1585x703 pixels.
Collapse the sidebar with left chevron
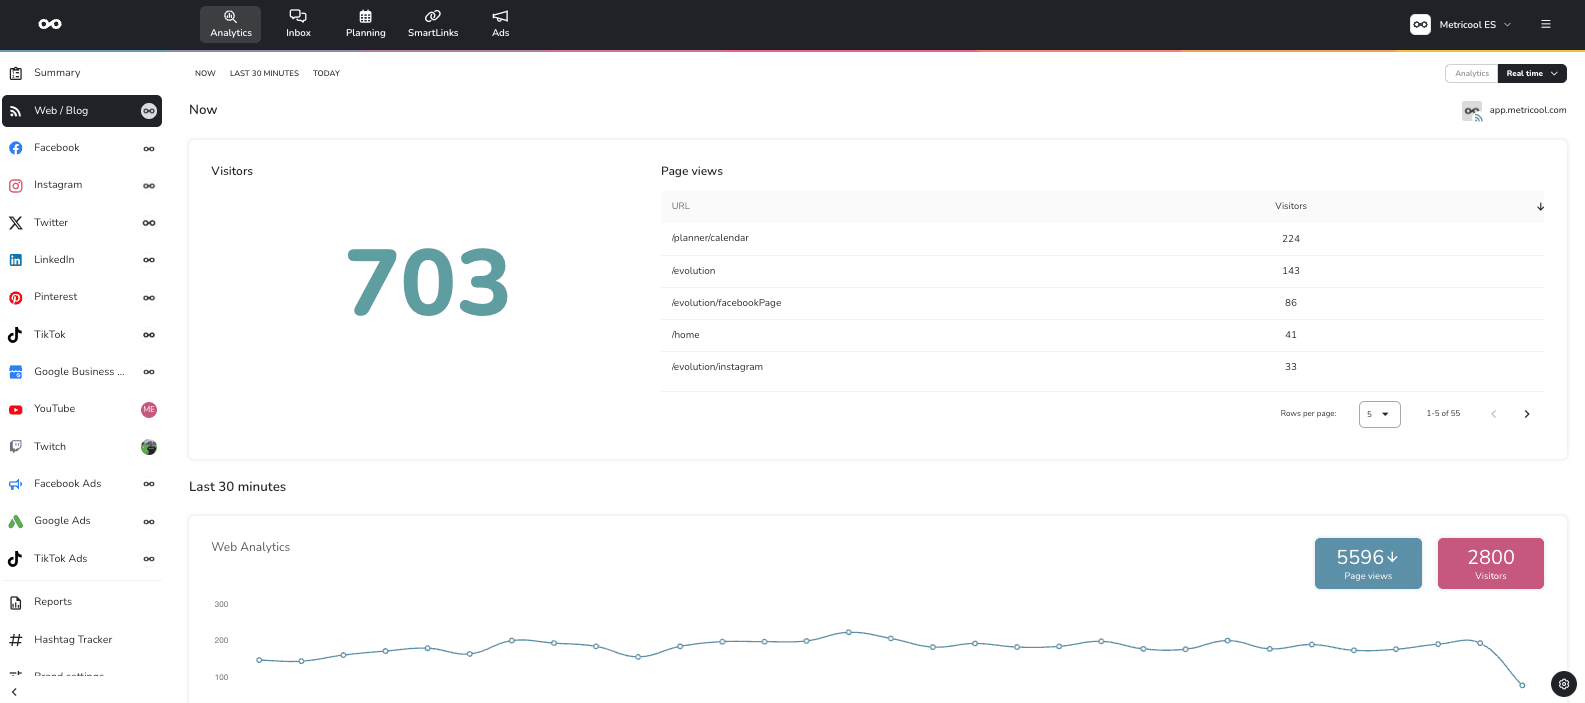[x=14, y=692]
